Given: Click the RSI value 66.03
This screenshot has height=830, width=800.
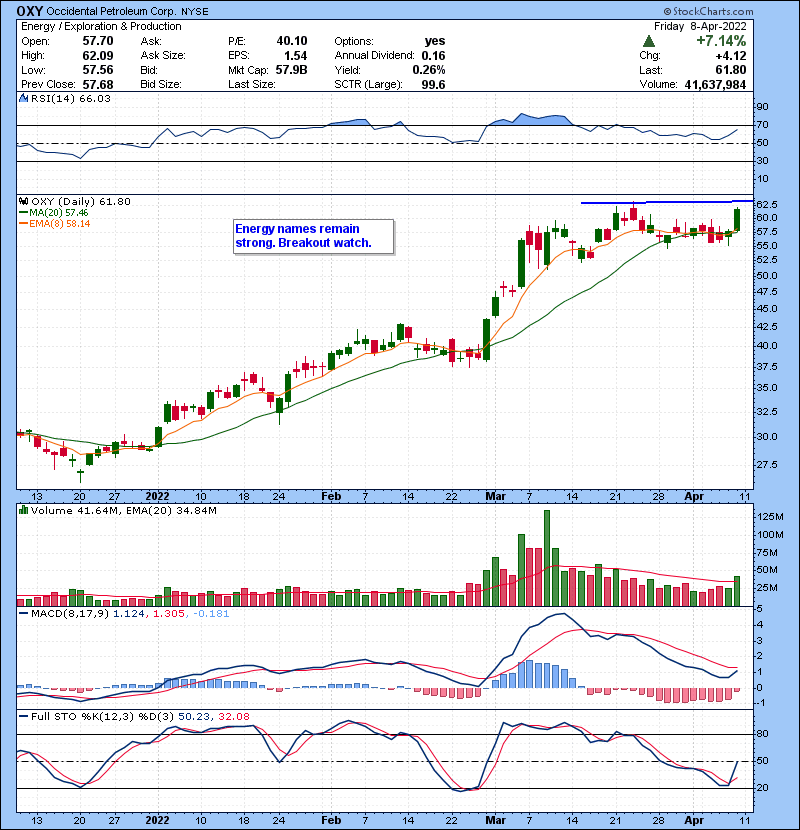Looking at the screenshot, I should [x=95, y=98].
